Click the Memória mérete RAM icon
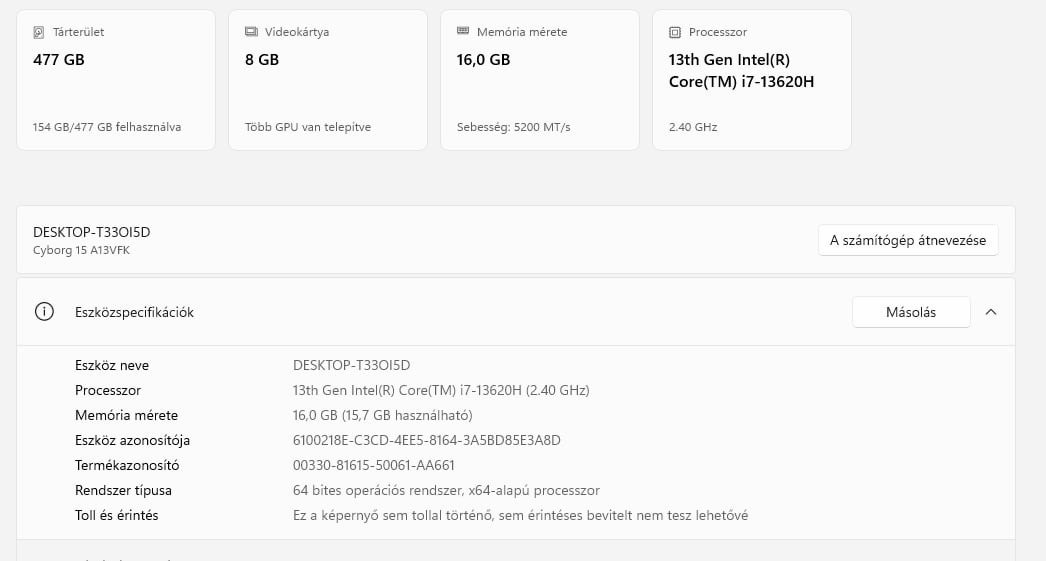Screen dimensions: 1046x561 (x=463, y=32)
